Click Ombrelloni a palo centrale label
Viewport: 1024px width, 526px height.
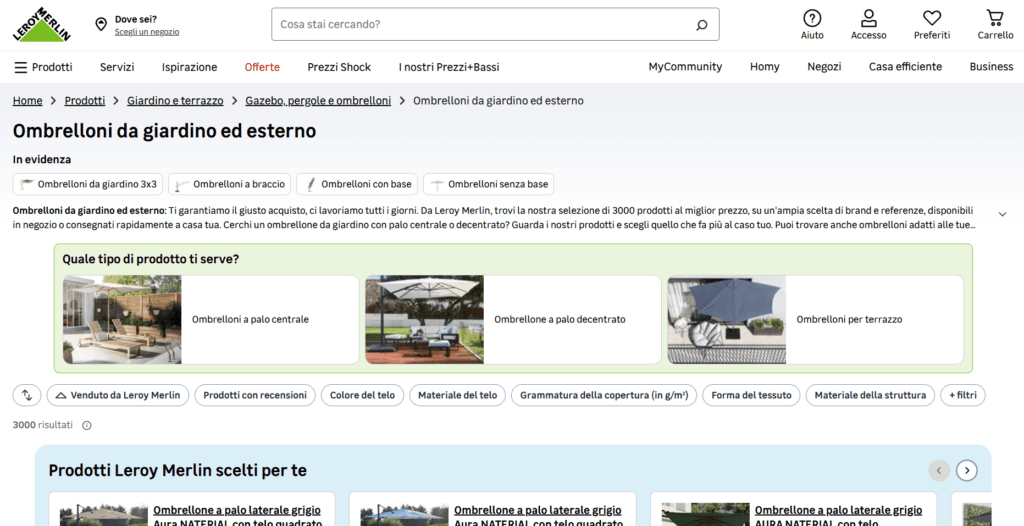pos(250,320)
